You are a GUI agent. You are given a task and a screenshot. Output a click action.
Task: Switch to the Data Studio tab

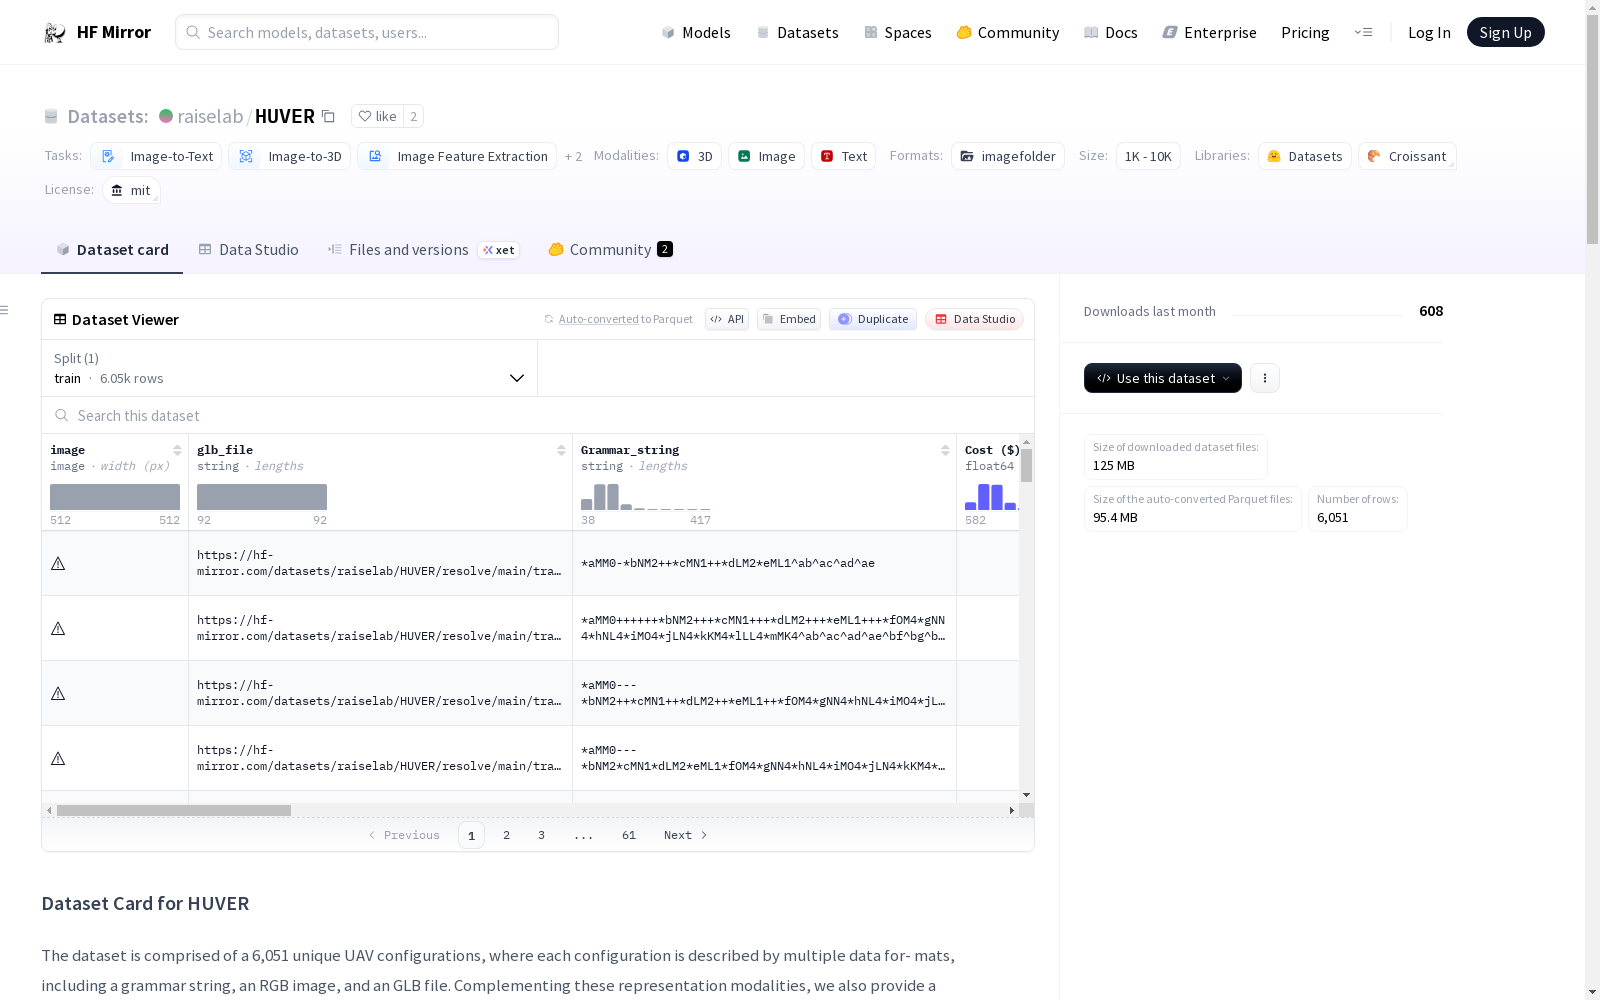click(248, 250)
